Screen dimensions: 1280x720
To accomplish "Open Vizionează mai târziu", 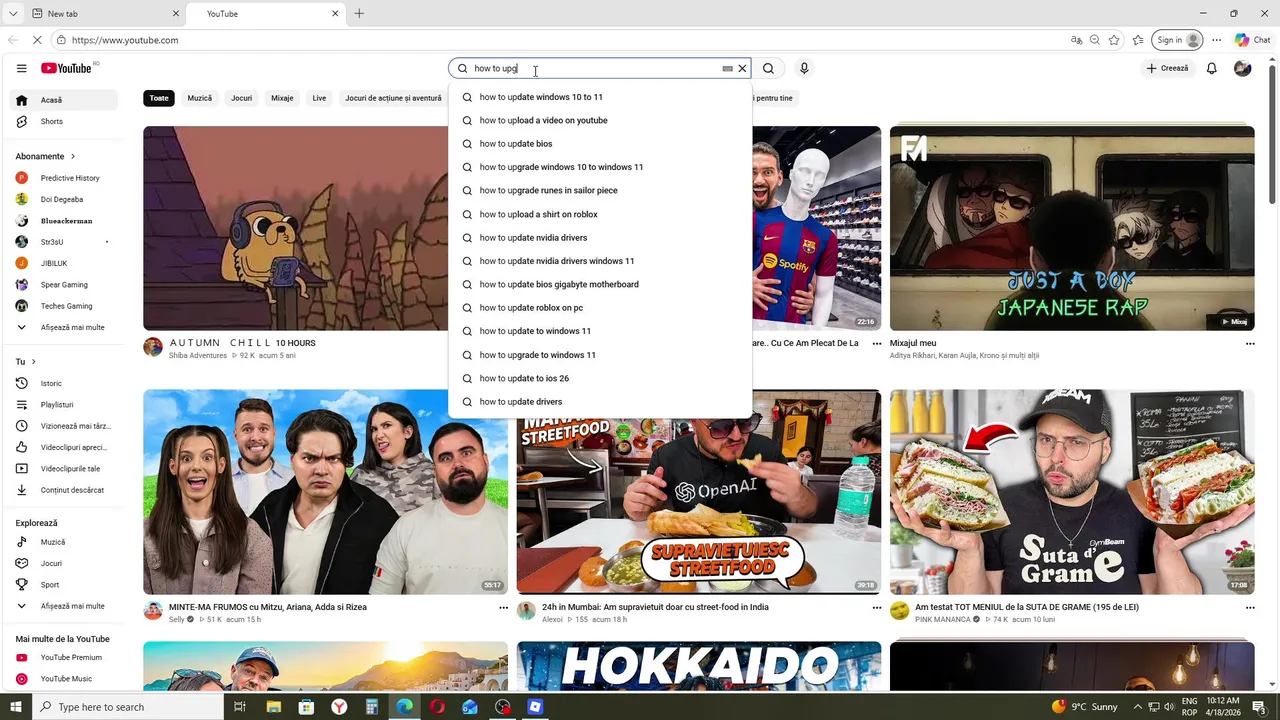I will pos(64,426).
